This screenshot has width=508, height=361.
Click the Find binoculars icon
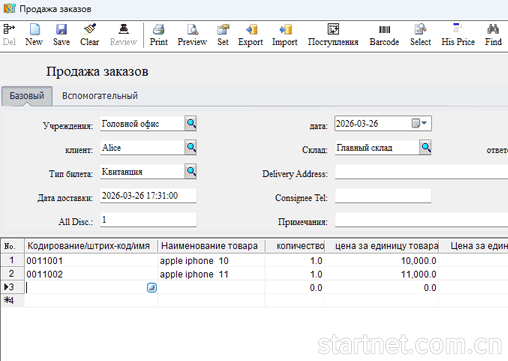pos(493,29)
